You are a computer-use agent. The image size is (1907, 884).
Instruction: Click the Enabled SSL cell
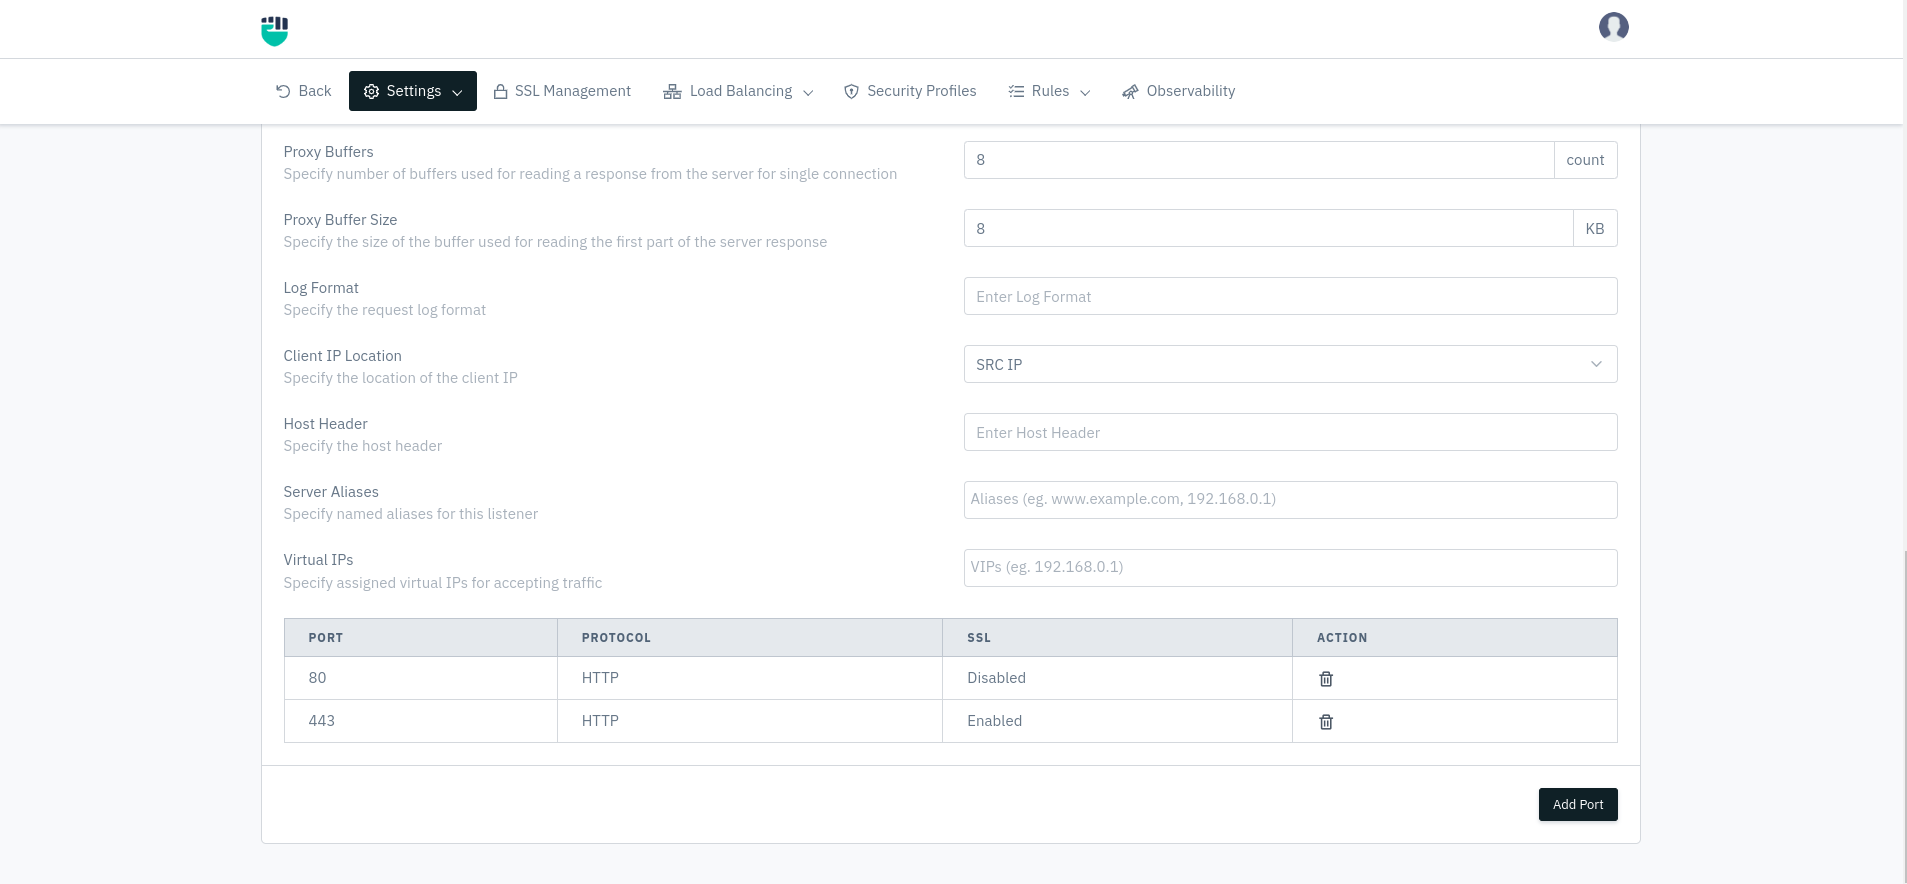tap(1117, 721)
